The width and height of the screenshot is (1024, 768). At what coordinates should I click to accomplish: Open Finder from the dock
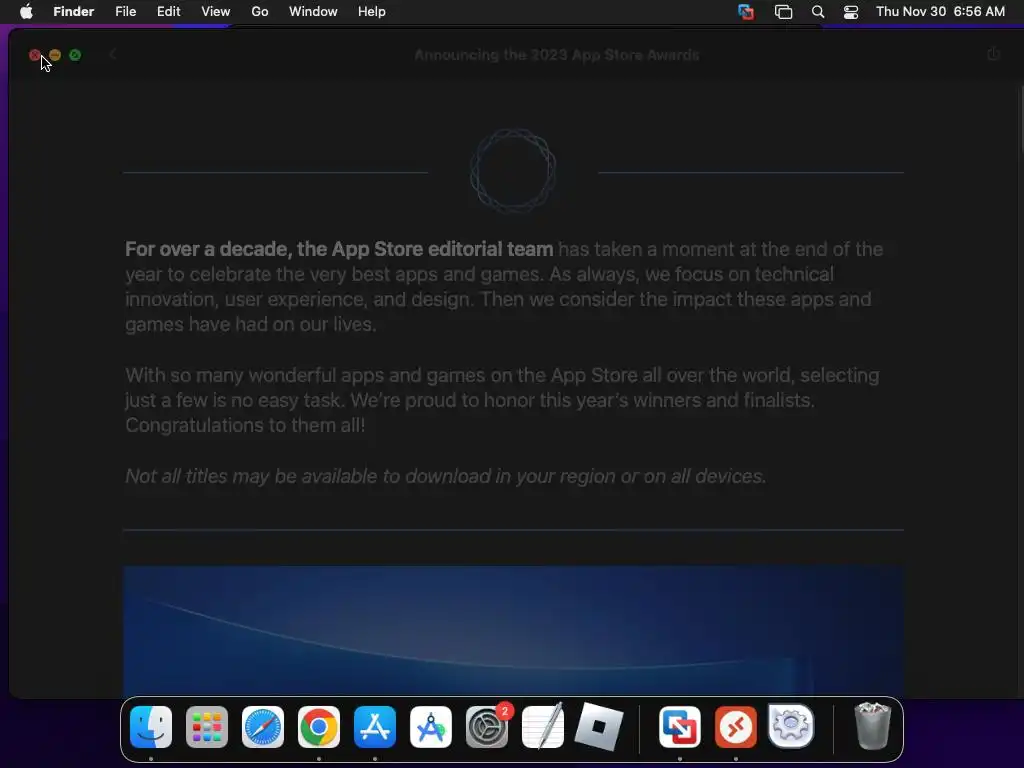click(151, 727)
